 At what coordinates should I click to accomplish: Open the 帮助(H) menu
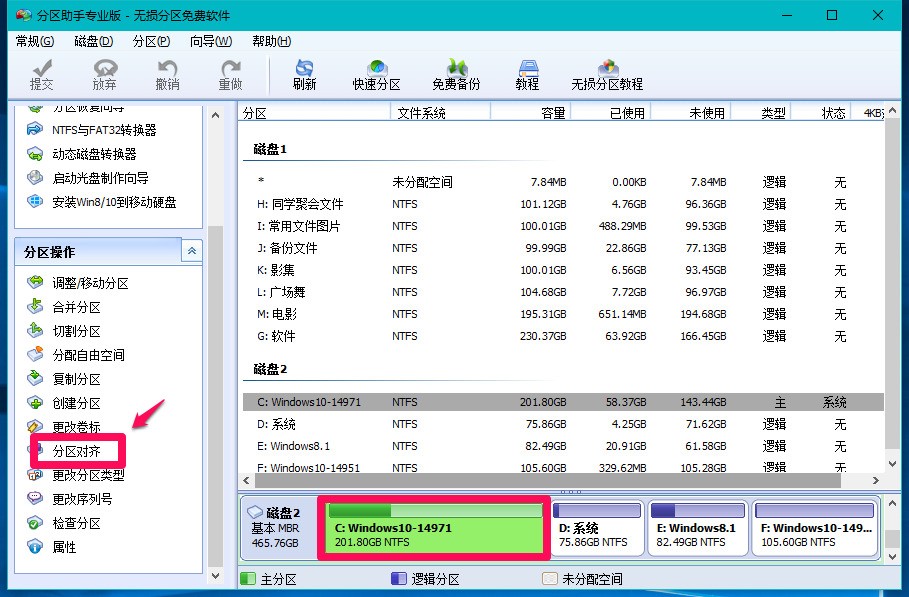[x=271, y=41]
